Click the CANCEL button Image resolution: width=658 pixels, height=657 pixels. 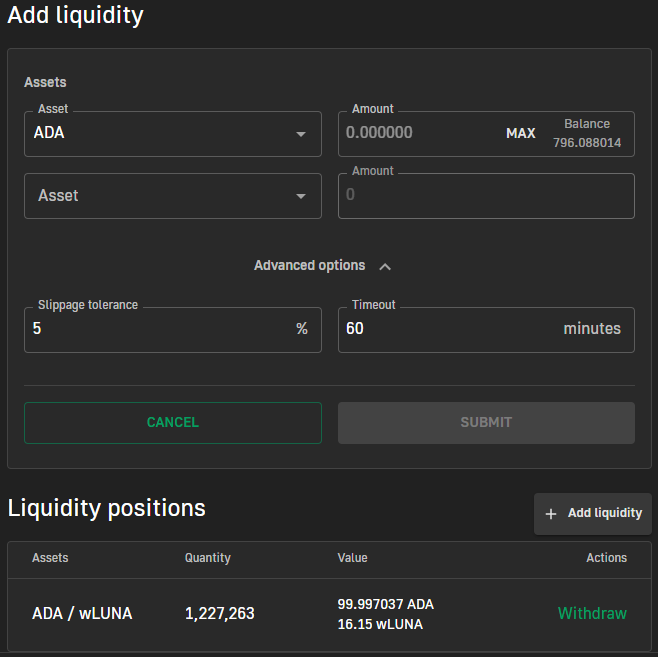(x=173, y=423)
